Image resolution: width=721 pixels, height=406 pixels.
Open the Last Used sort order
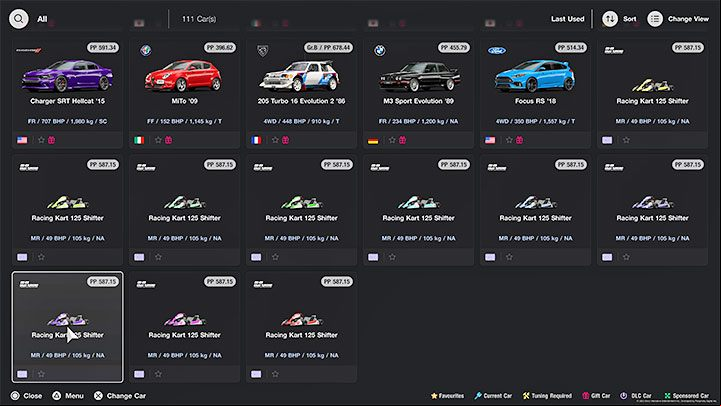click(x=567, y=19)
